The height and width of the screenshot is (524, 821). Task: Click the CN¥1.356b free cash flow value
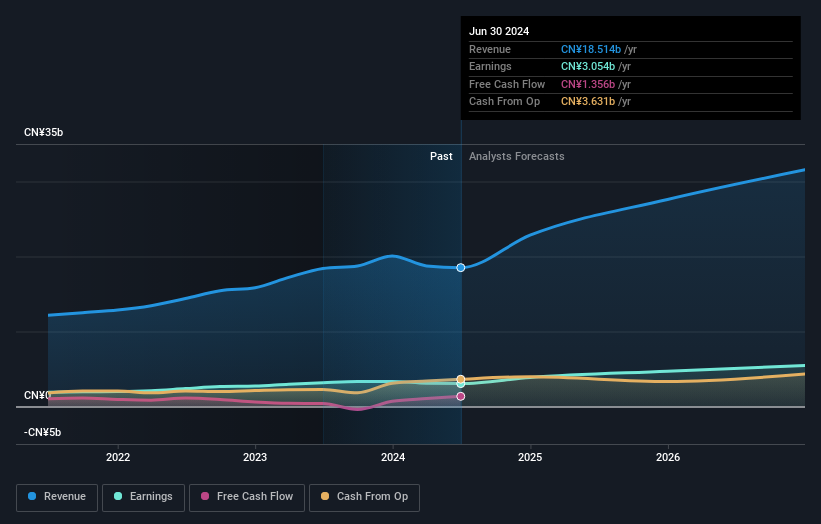(x=588, y=84)
